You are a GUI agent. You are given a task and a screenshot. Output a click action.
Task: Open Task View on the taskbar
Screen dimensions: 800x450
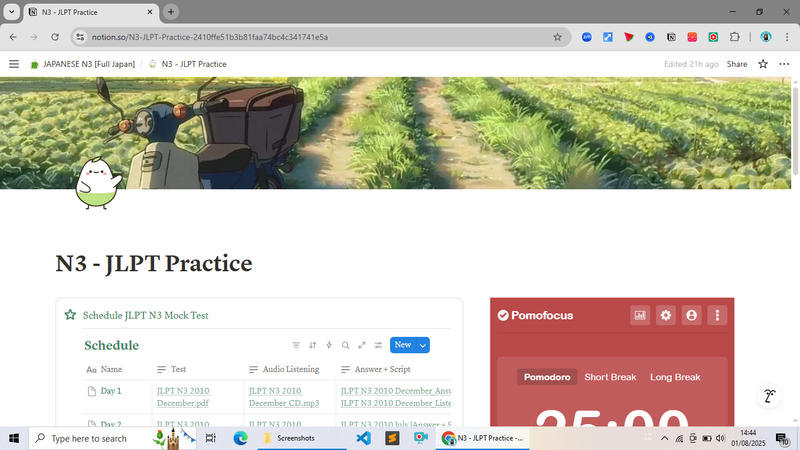click(210, 438)
